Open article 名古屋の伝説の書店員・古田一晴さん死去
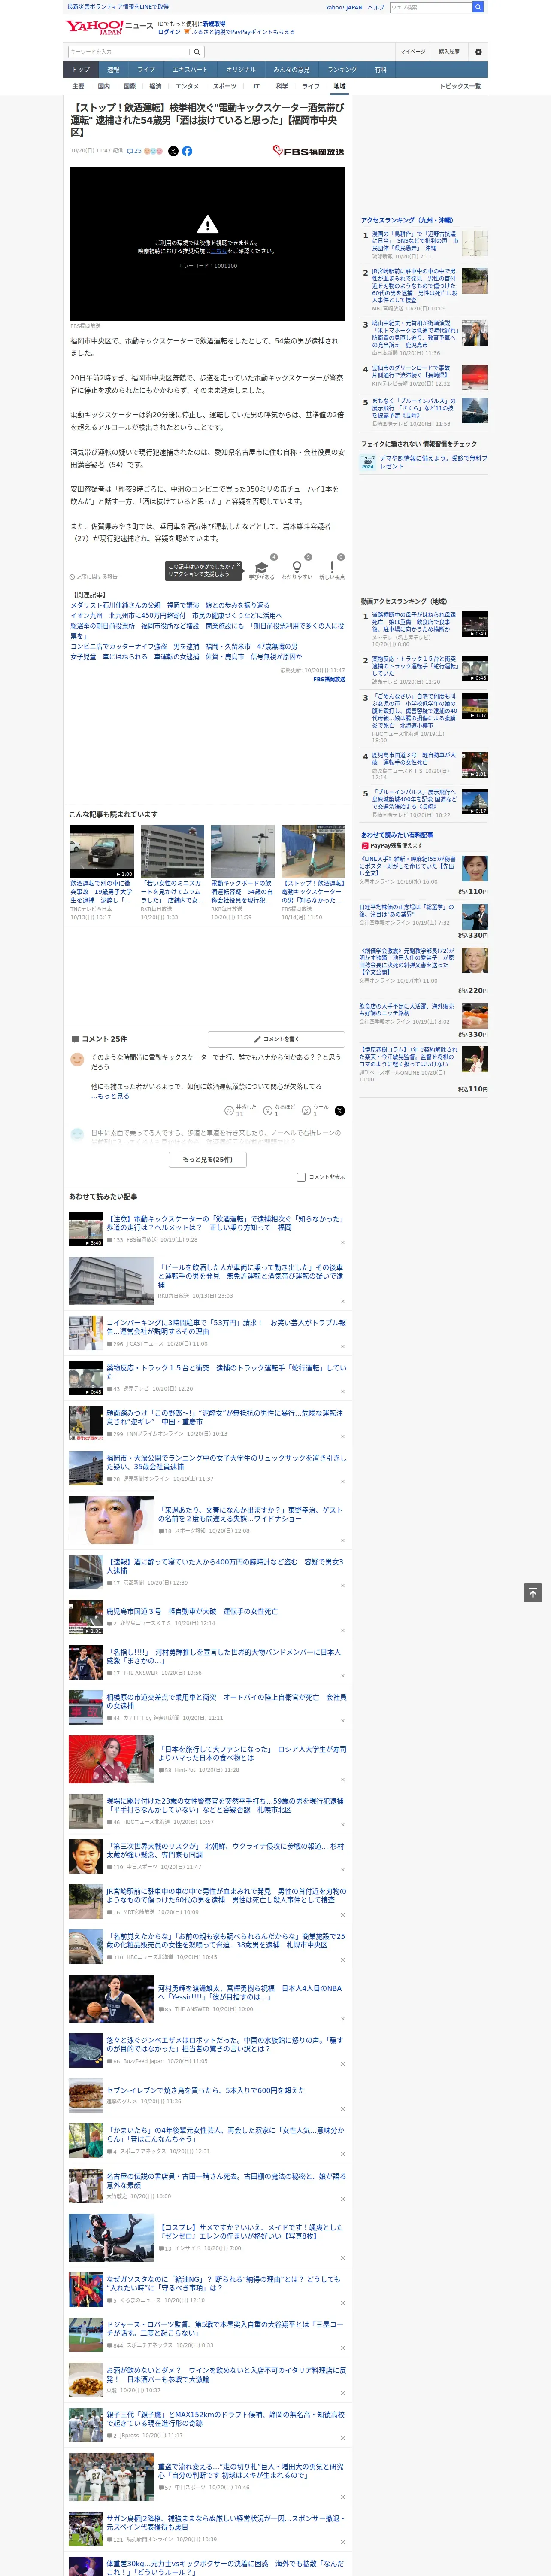551x2576 pixels. click(x=226, y=2180)
